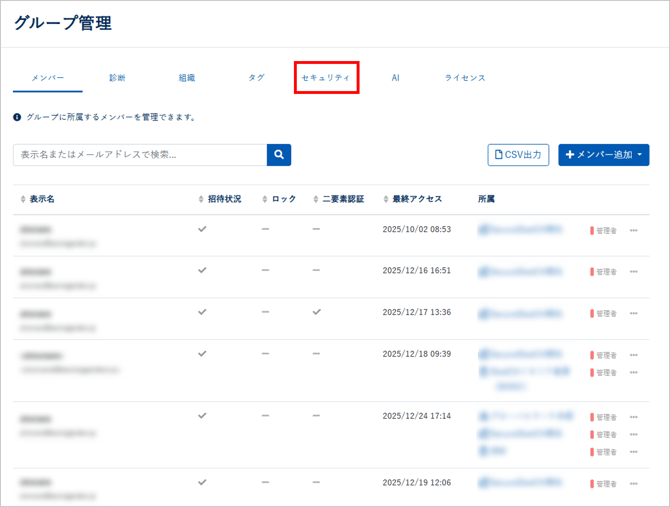Click the 管理者 badge in 2025/12/17 row
The width and height of the screenshot is (670, 507).
(x=603, y=314)
